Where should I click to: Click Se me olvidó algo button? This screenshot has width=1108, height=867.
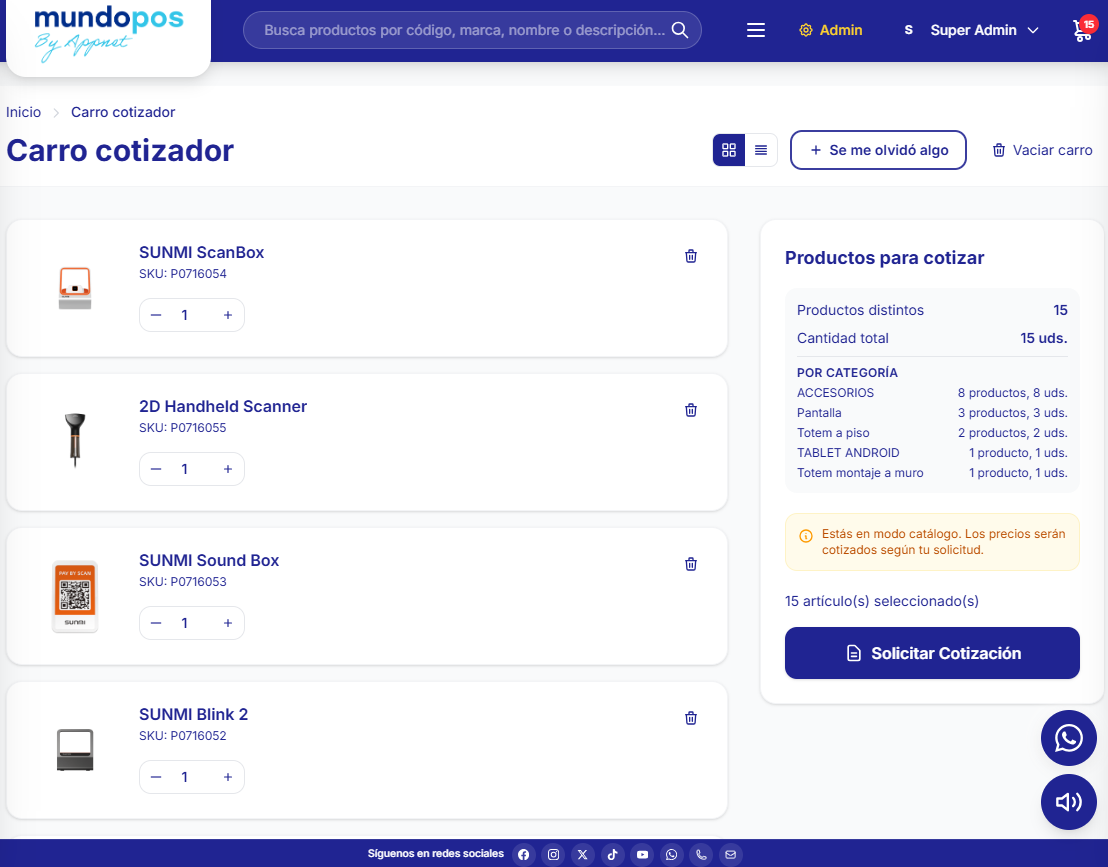(x=878, y=150)
